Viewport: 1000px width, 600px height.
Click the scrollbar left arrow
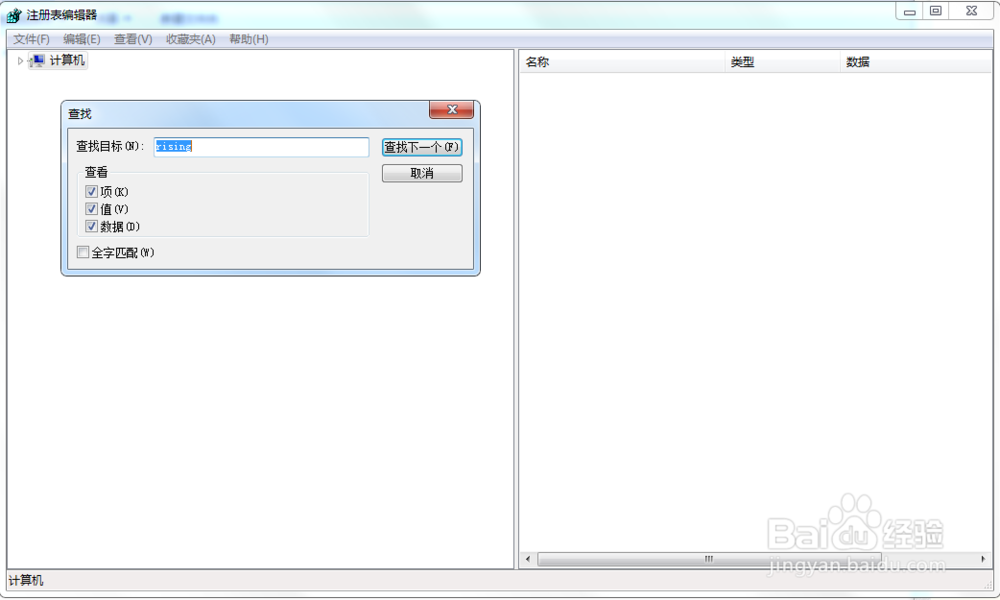[527, 559]
